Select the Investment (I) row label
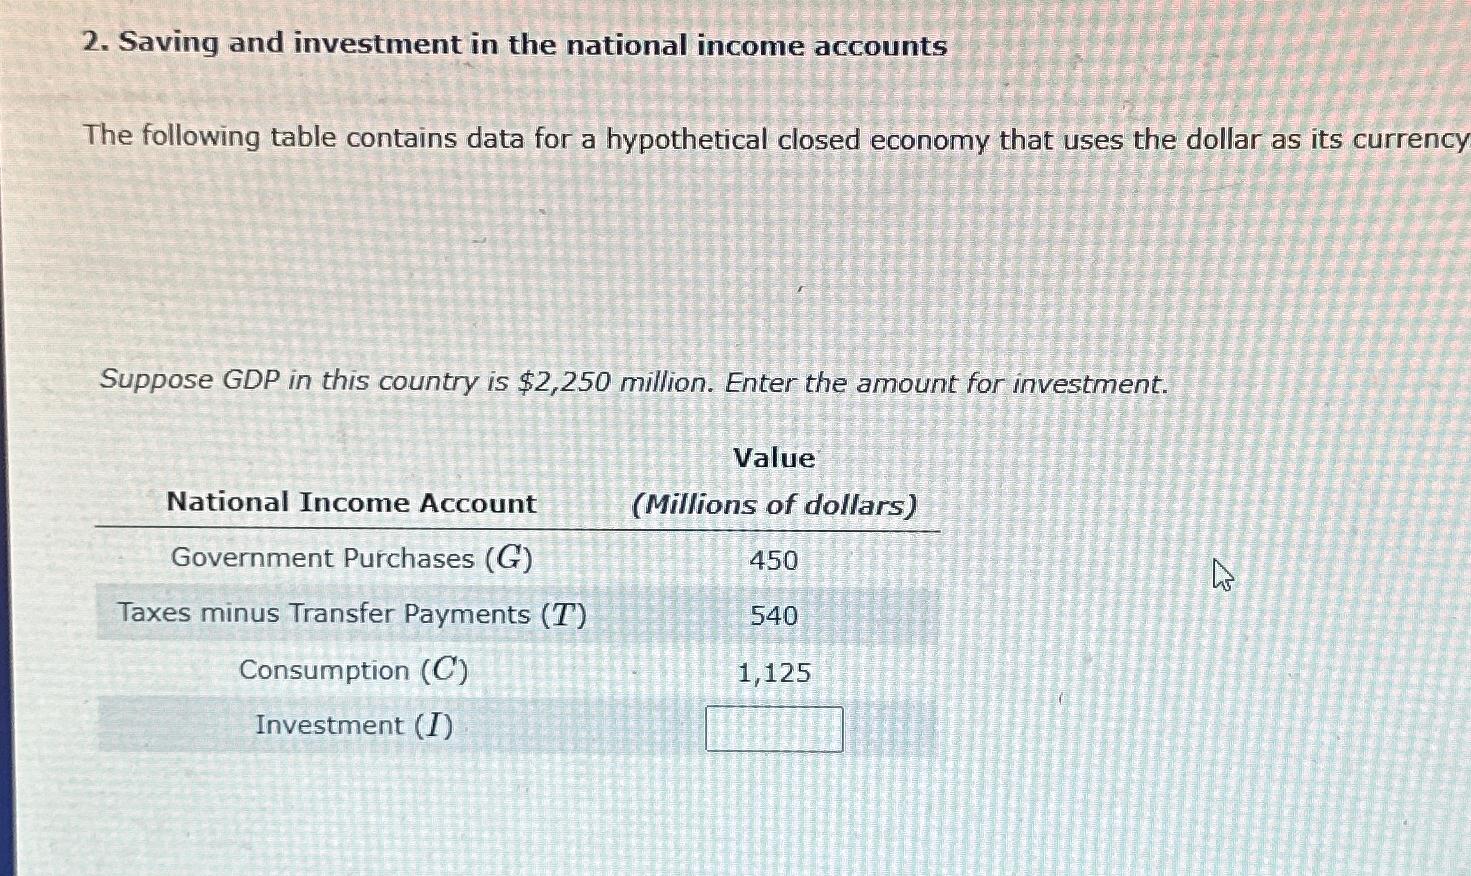The image size is (1471, 876). 352,726
